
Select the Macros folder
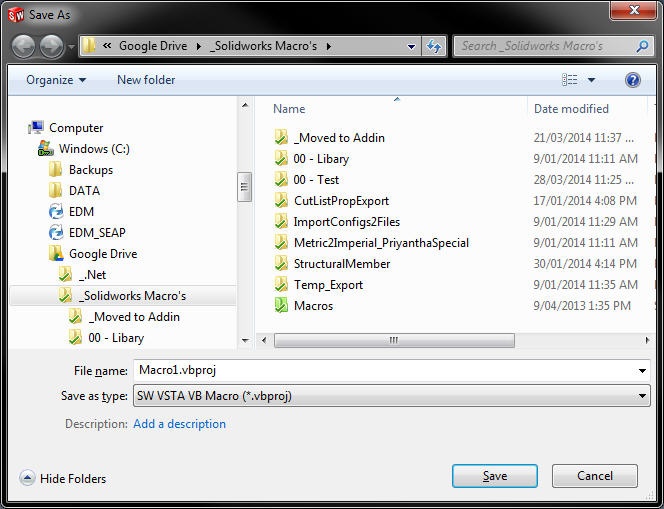[x=313, y=306]
